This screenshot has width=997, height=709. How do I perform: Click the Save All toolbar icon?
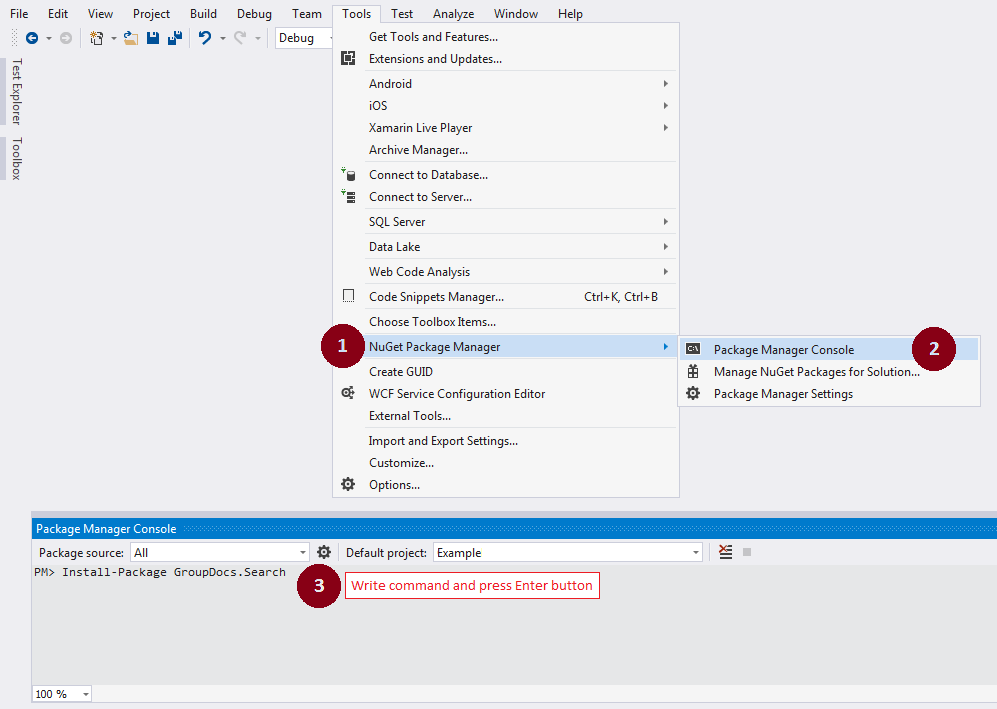click(174, 38)
